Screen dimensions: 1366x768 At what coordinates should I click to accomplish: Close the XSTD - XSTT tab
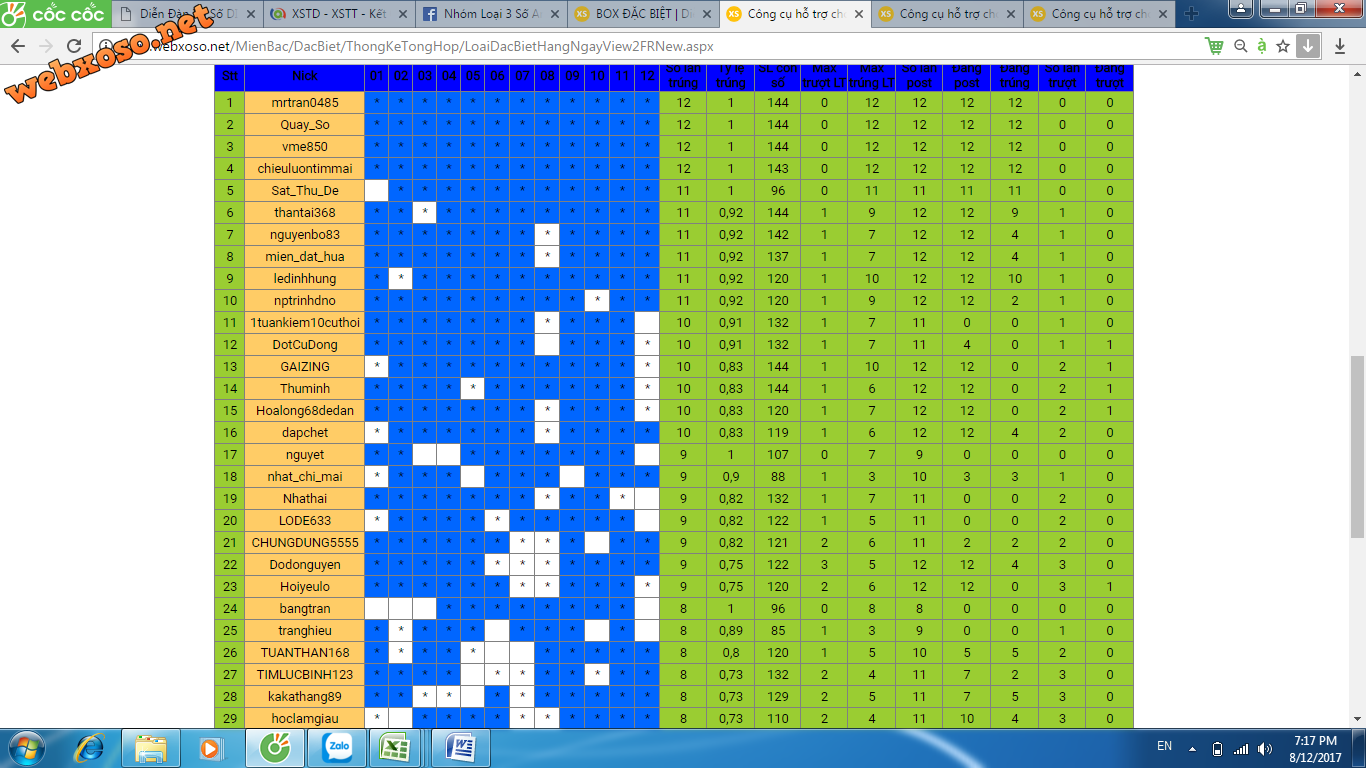coord(401,14)
